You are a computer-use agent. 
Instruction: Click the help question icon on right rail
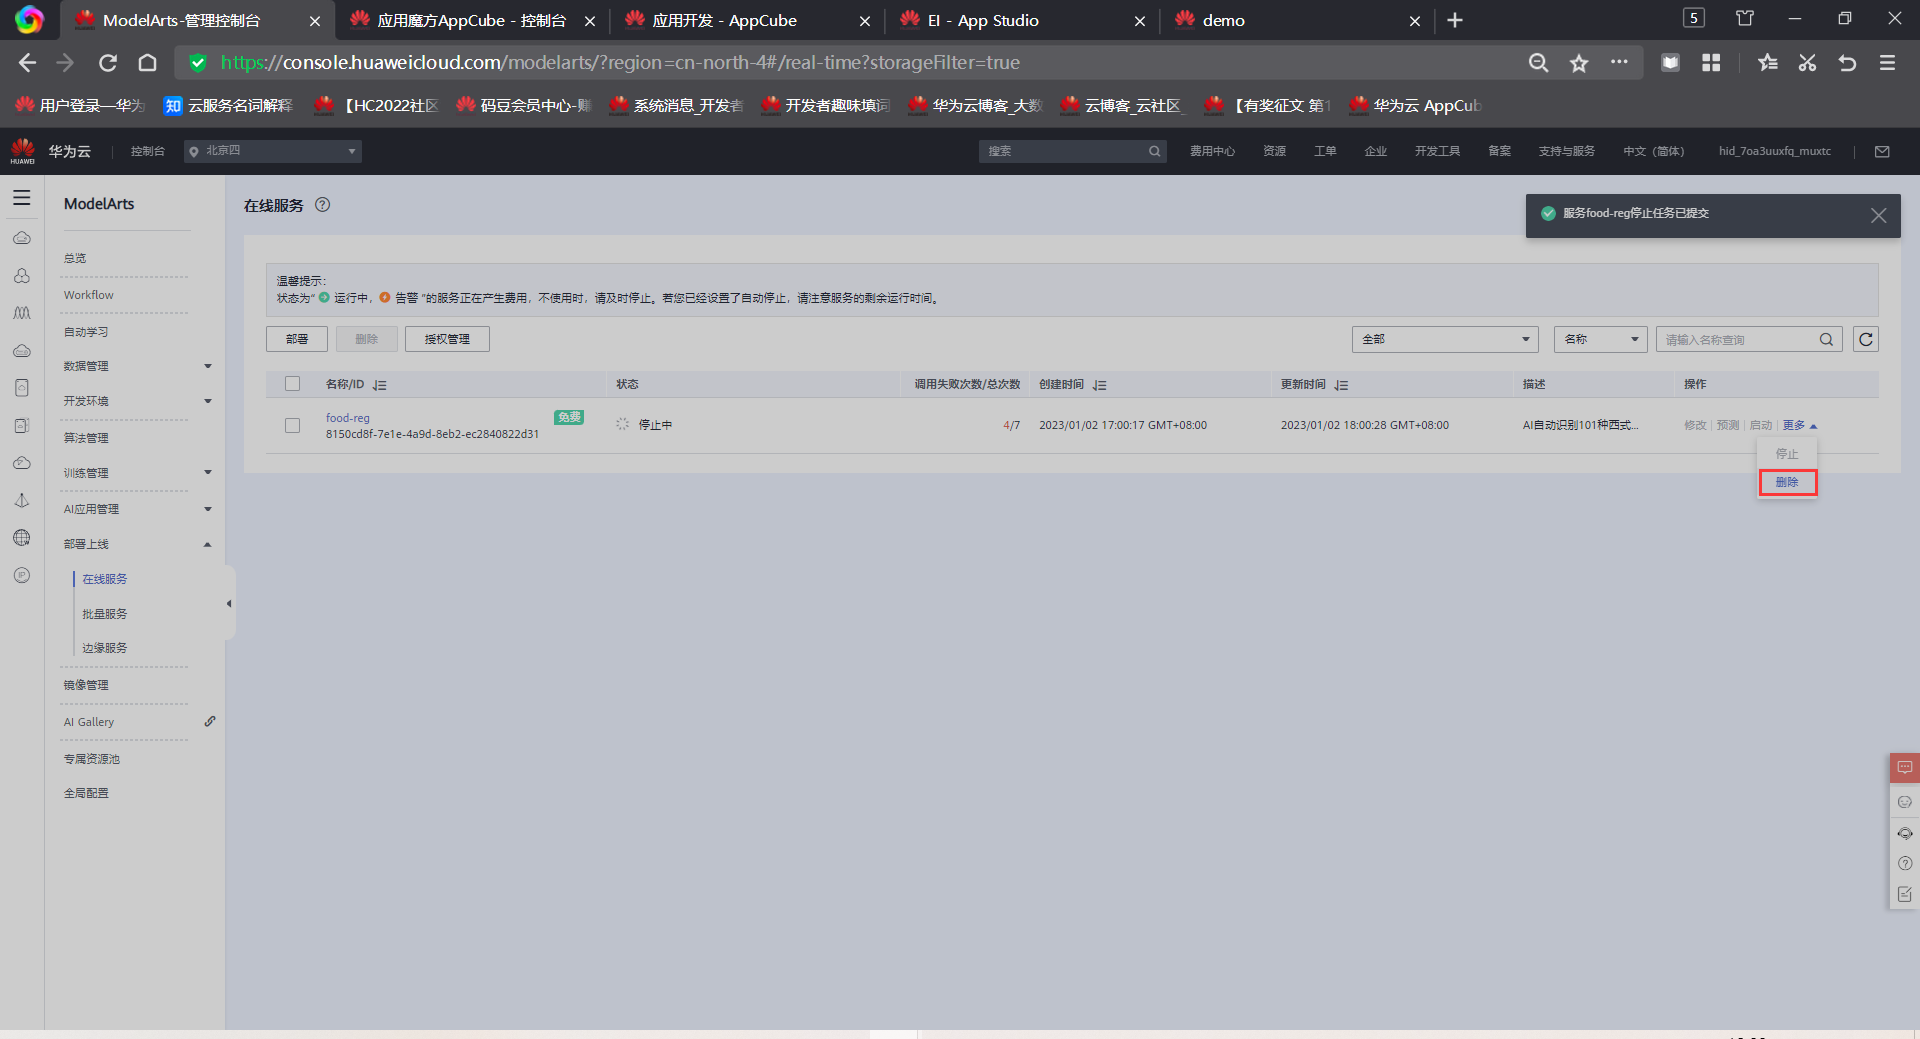click(1905, 863)
